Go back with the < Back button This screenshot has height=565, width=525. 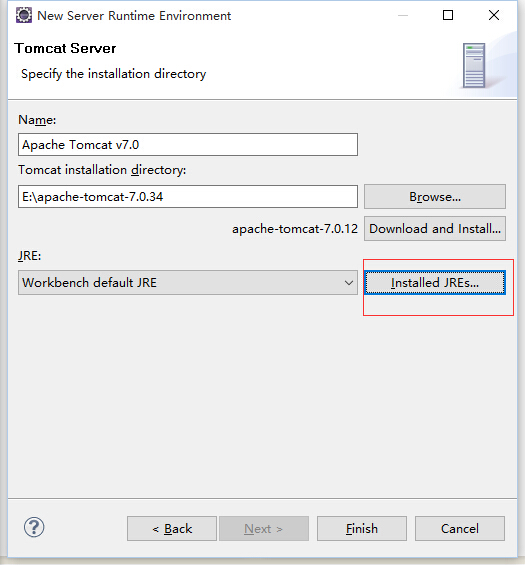(172, 529)
